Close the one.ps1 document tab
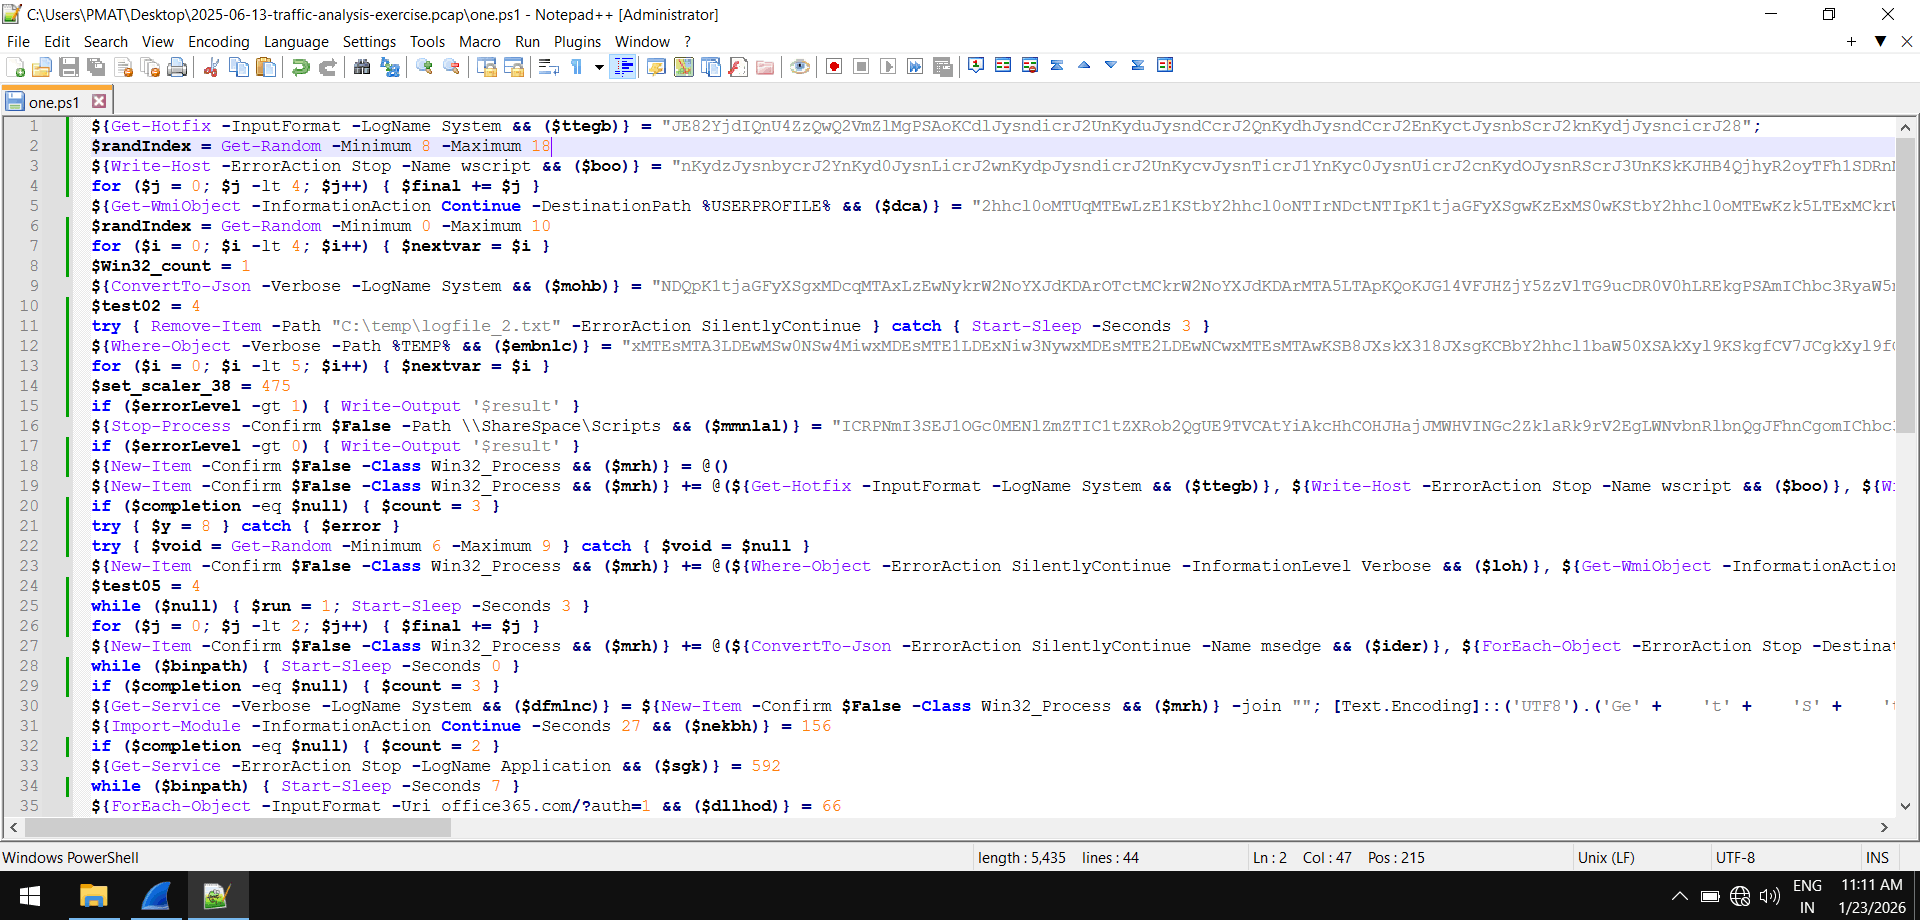The image size is (1920, 920). pos(99,101)
